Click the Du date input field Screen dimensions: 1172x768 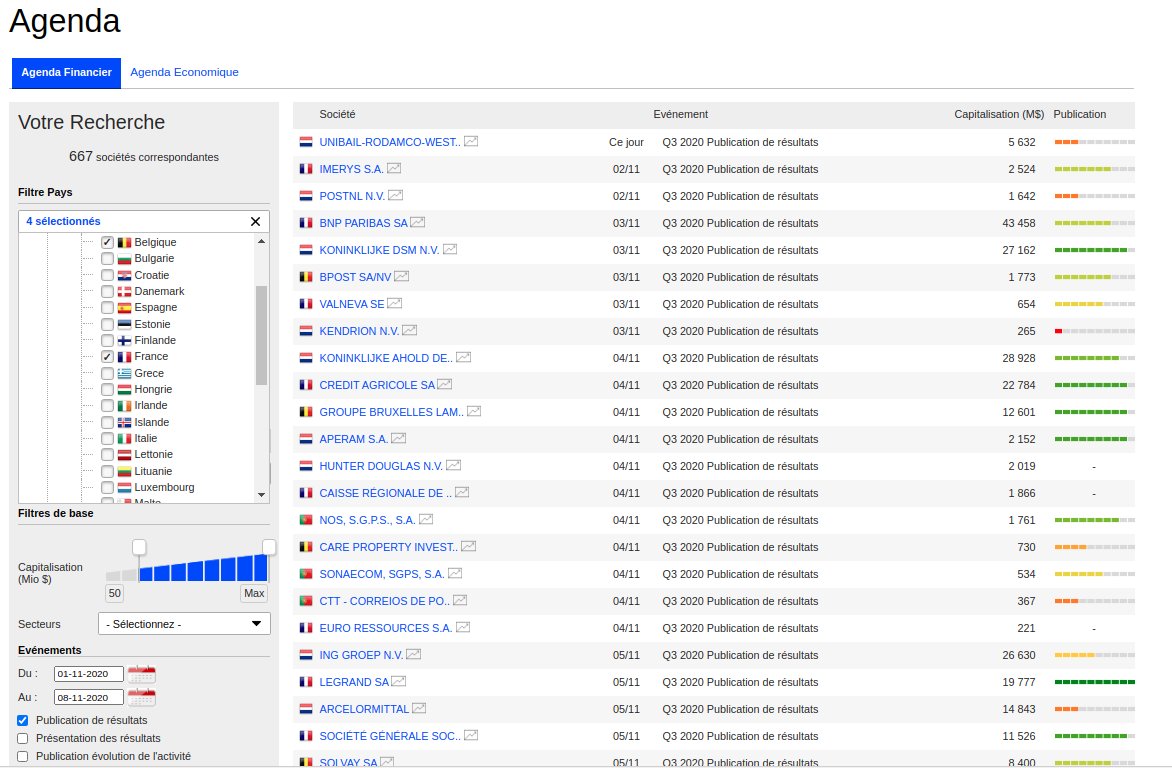88,674
